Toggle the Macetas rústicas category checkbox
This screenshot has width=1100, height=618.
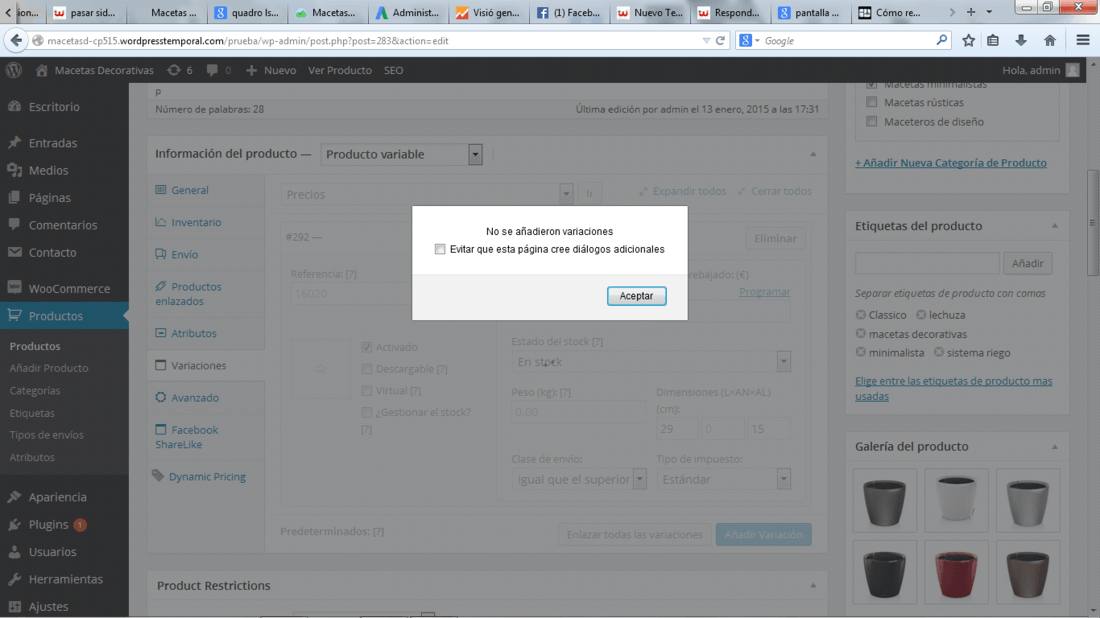871,102
